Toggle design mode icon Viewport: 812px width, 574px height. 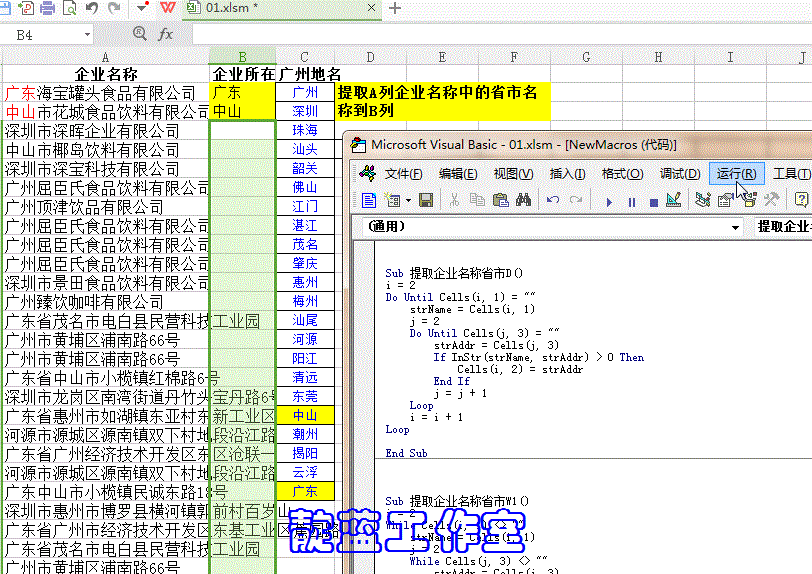click(x=674, y=200)
